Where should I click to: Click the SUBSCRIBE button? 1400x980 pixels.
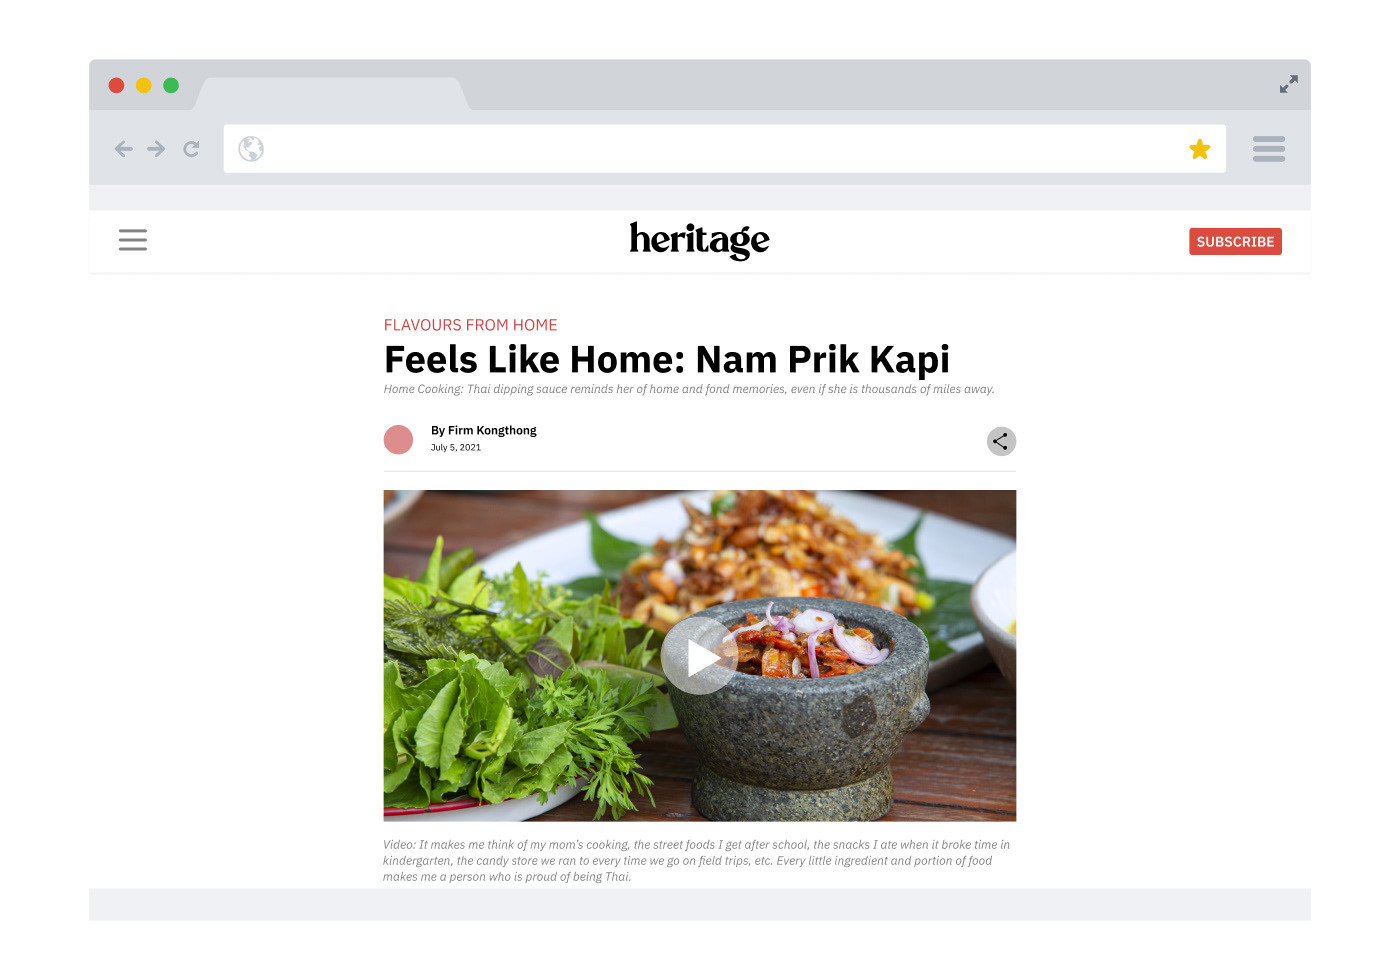tap(1235, 241)
